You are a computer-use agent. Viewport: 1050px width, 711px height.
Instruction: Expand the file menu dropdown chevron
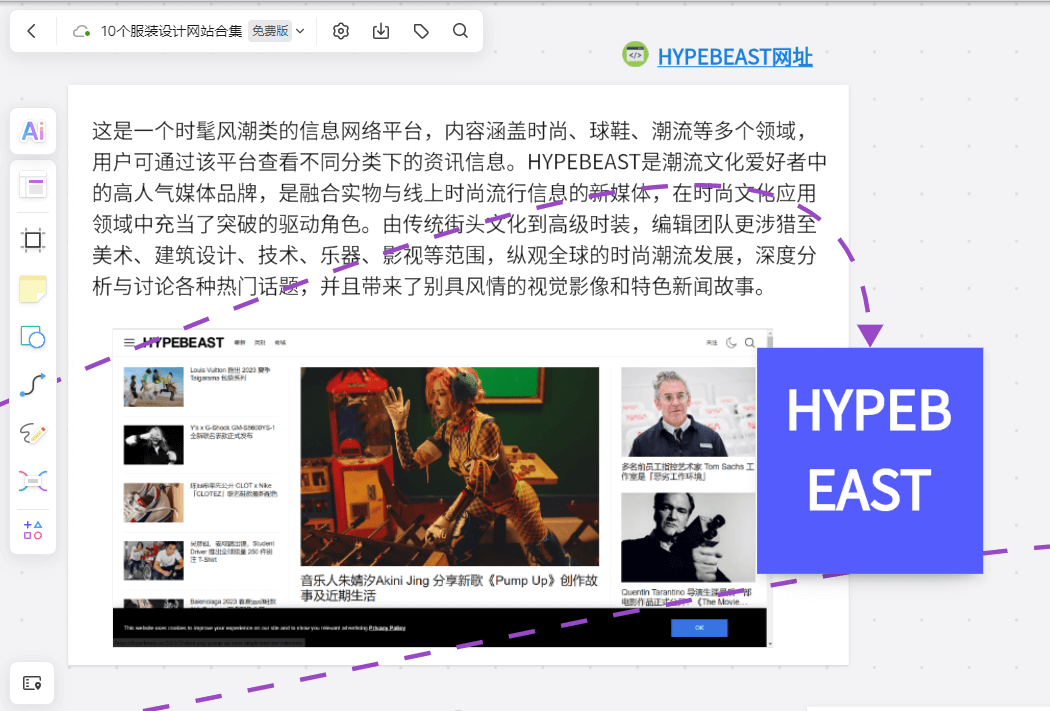pyautogui.click(x=301, y=31)
